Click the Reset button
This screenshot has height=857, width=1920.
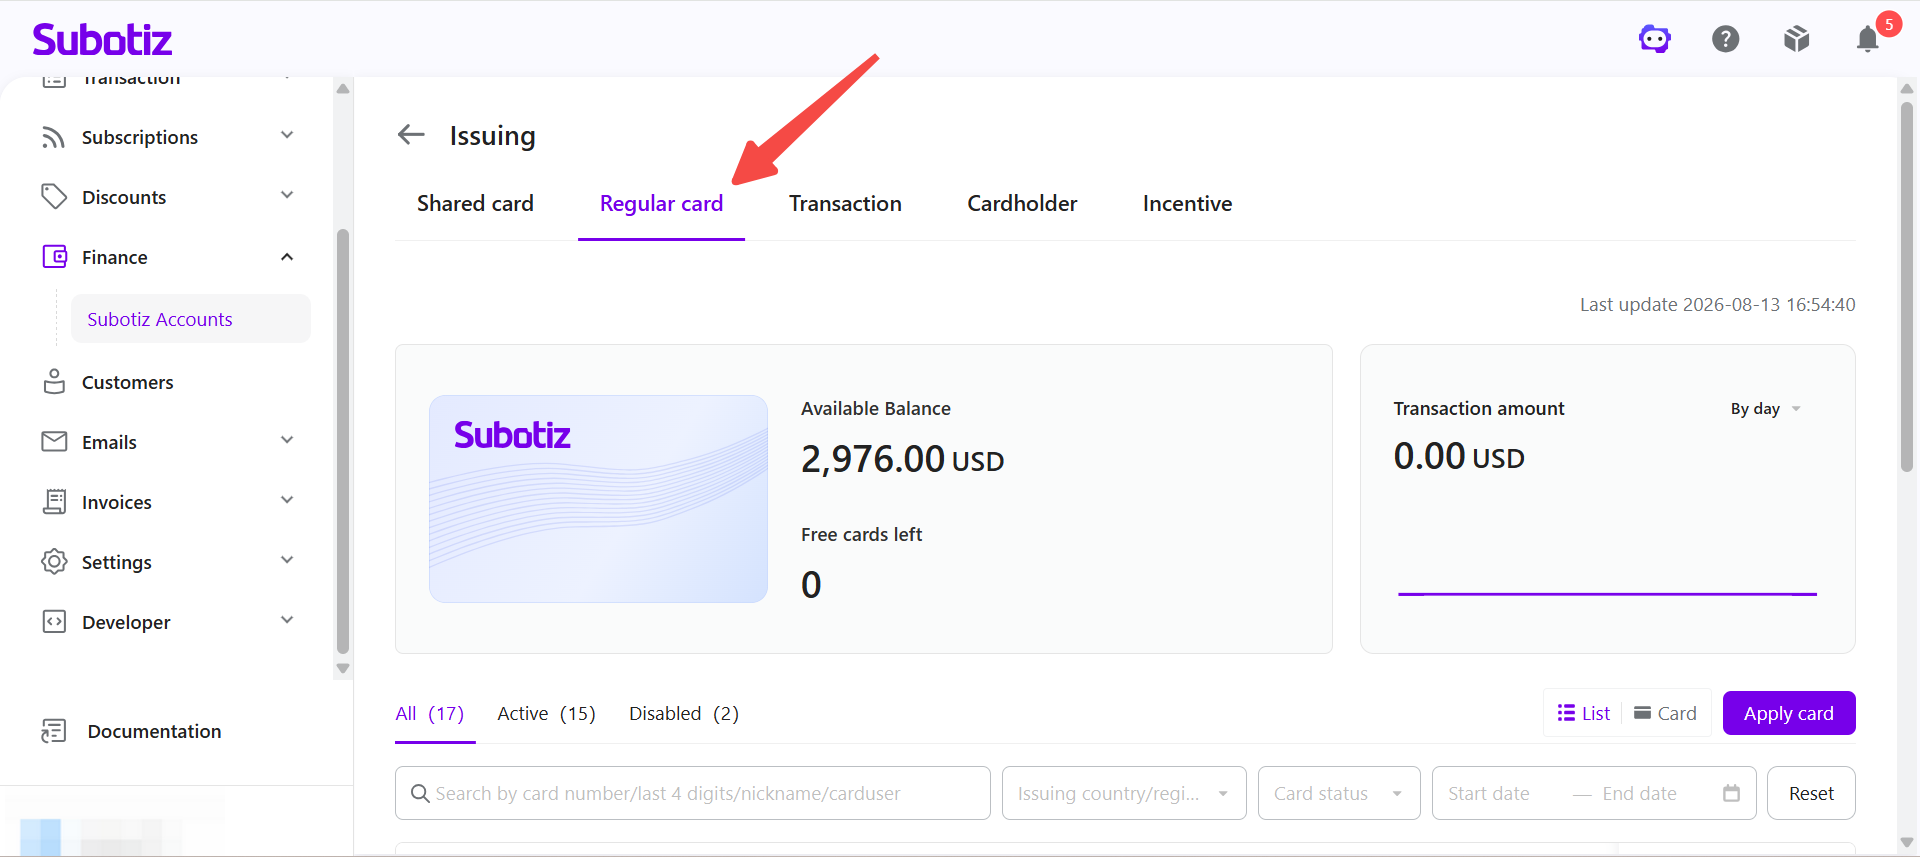pyautogui.click(x=1811, y=793)
